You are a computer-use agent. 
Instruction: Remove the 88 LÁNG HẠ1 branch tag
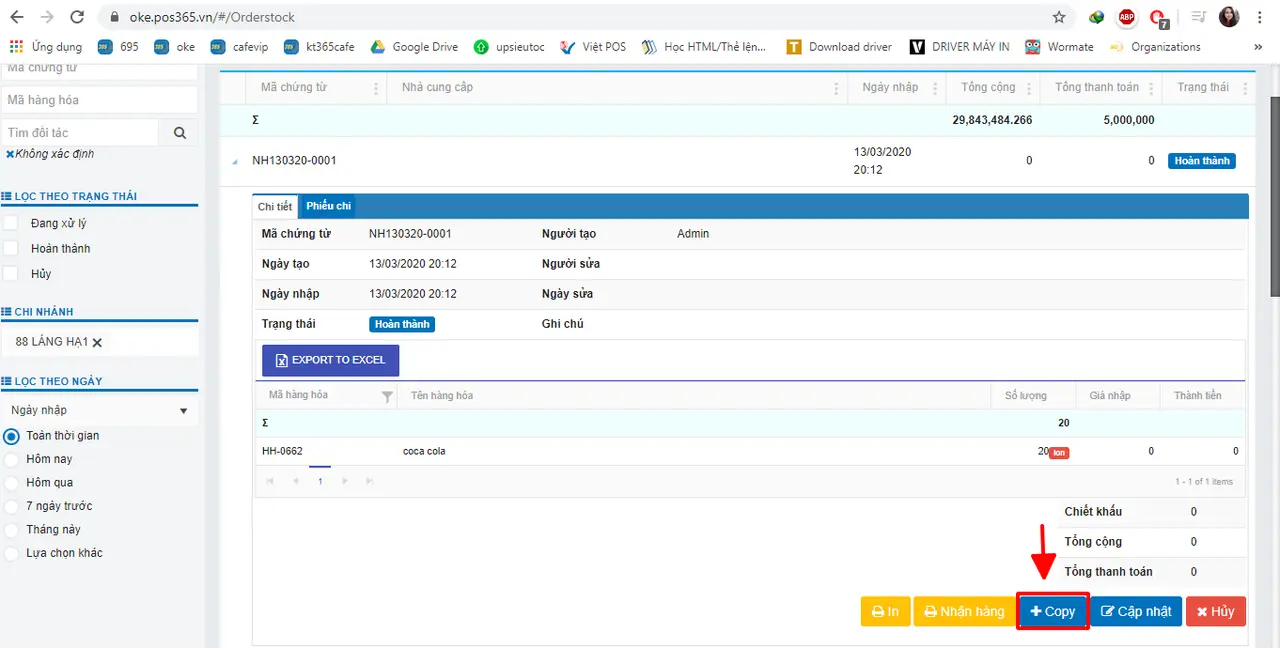97,342
